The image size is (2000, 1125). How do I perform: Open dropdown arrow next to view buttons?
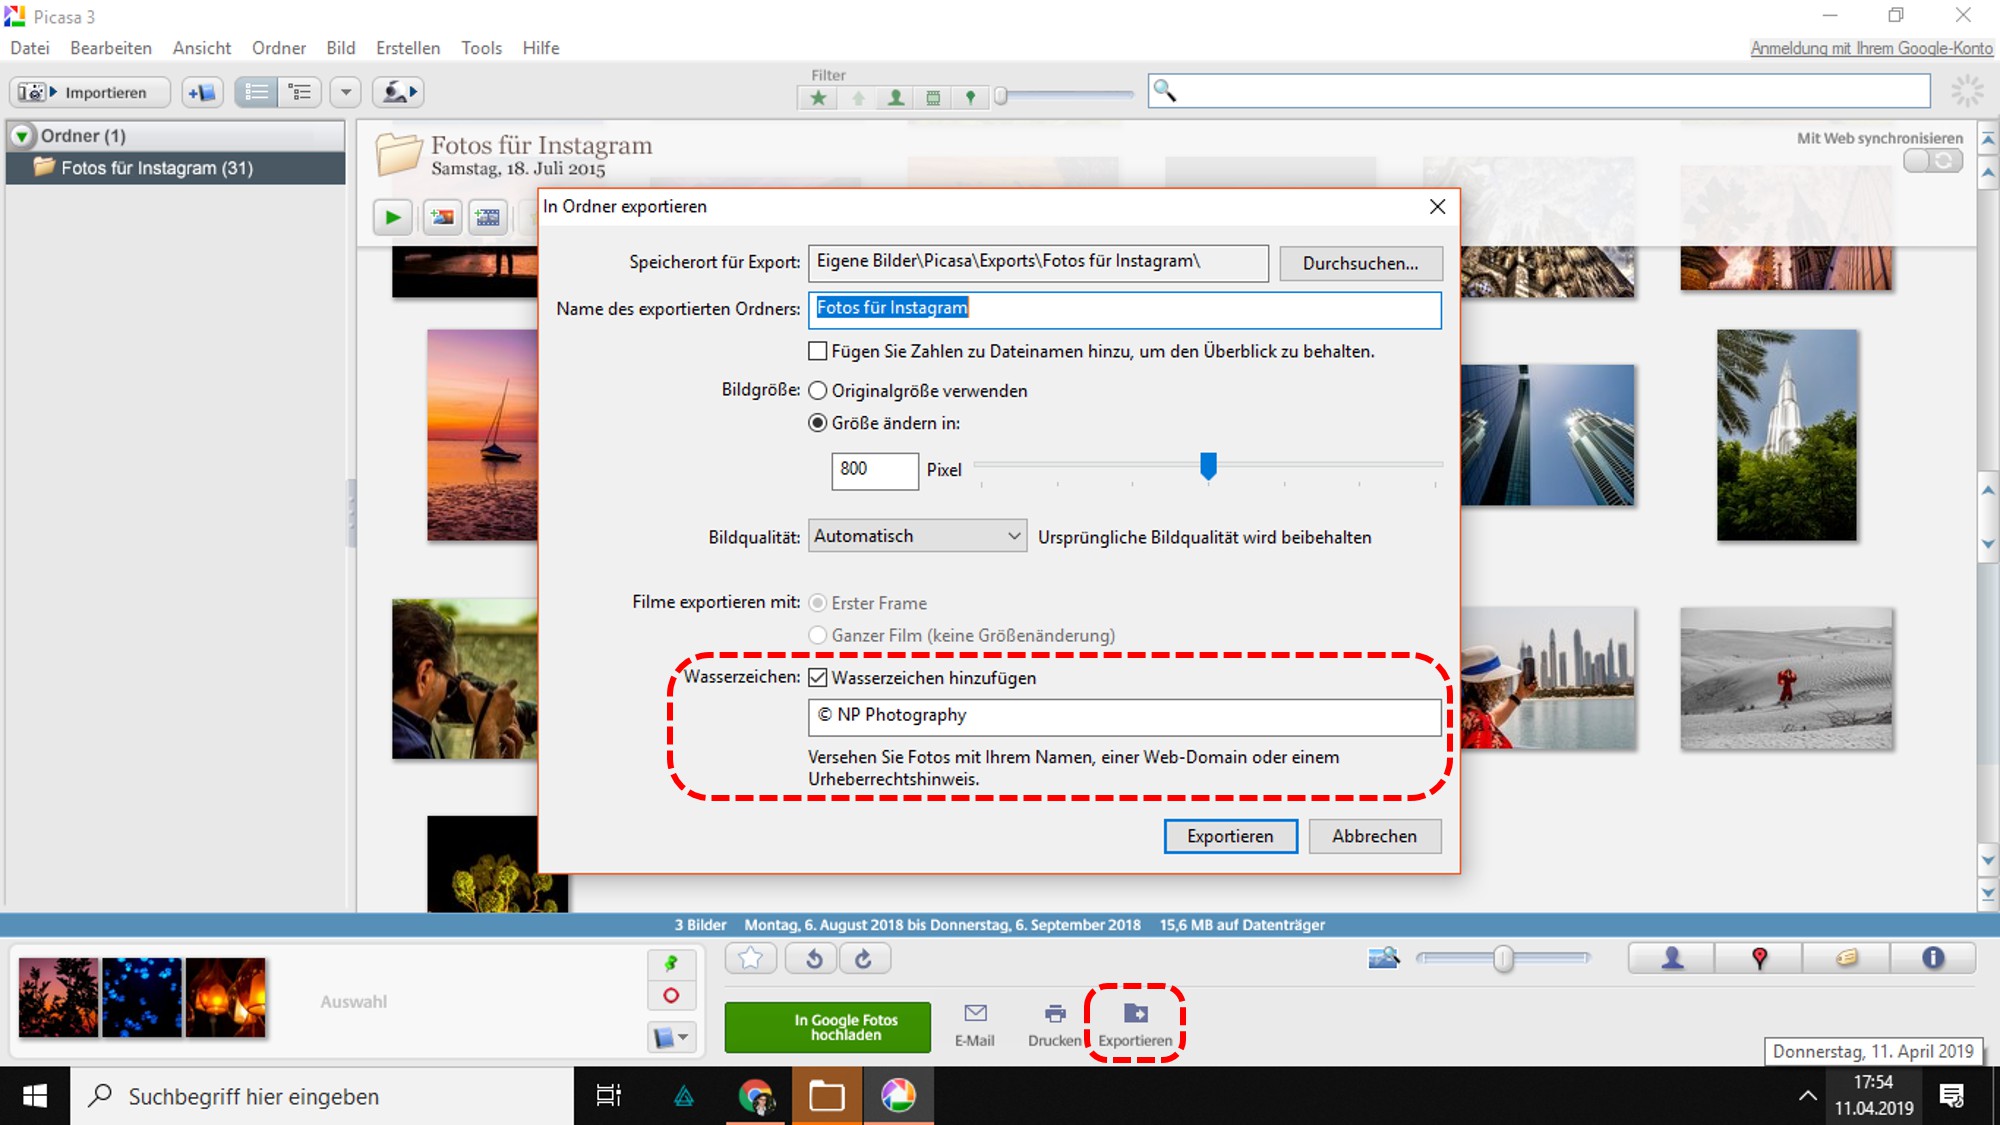click(x=346, y=93)
